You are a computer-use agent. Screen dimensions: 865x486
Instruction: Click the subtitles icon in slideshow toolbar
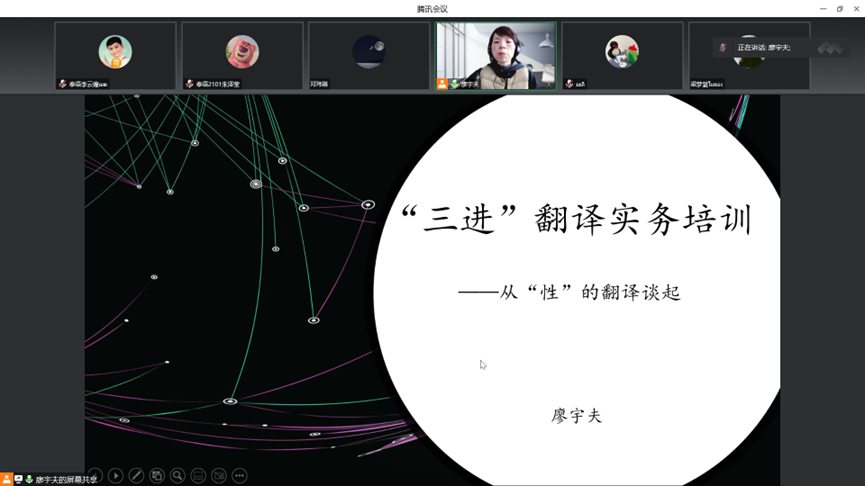coord(198,476)
